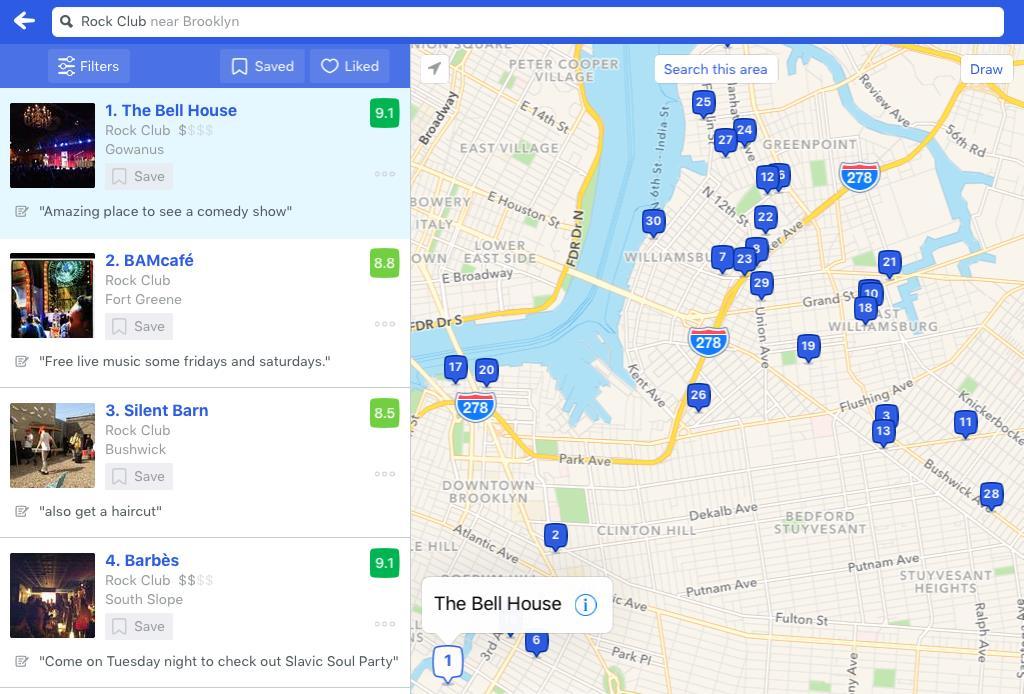Select map pin 24

pyautogui.click(x=745, y=131)
